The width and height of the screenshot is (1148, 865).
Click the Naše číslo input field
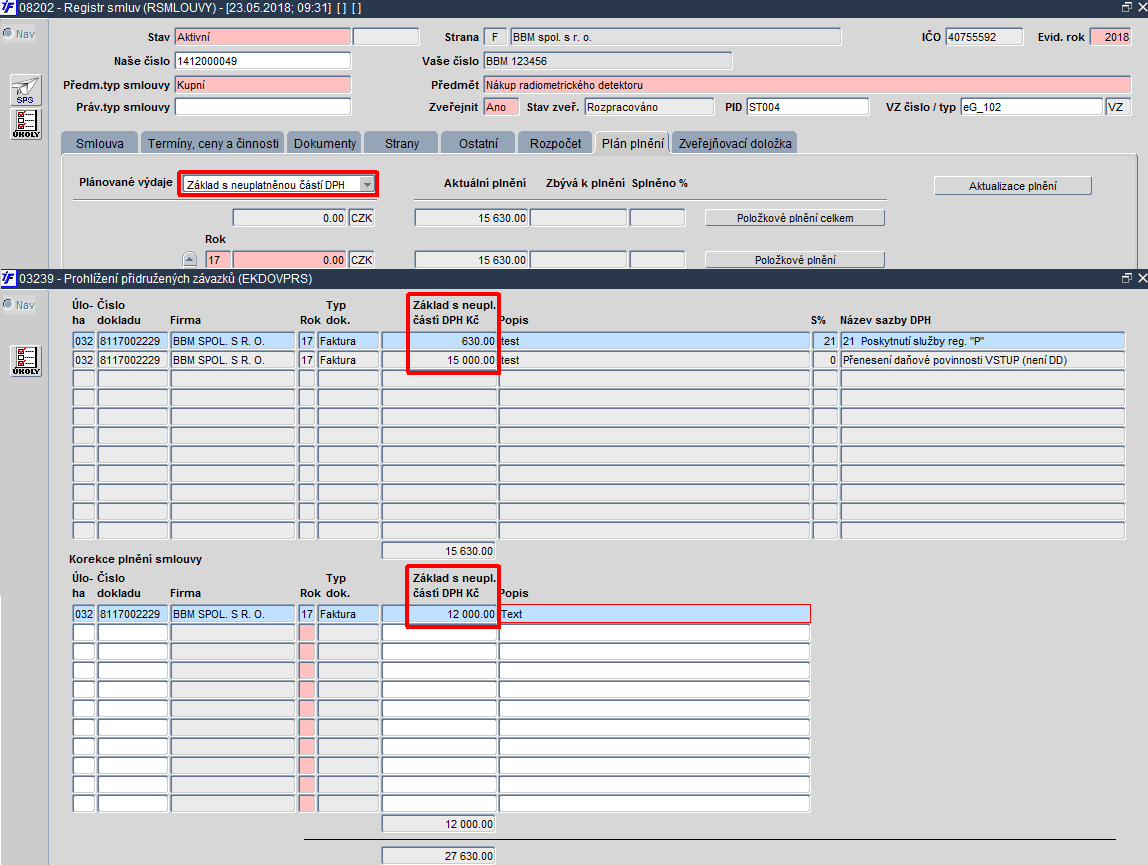click(x=262, y=61)
